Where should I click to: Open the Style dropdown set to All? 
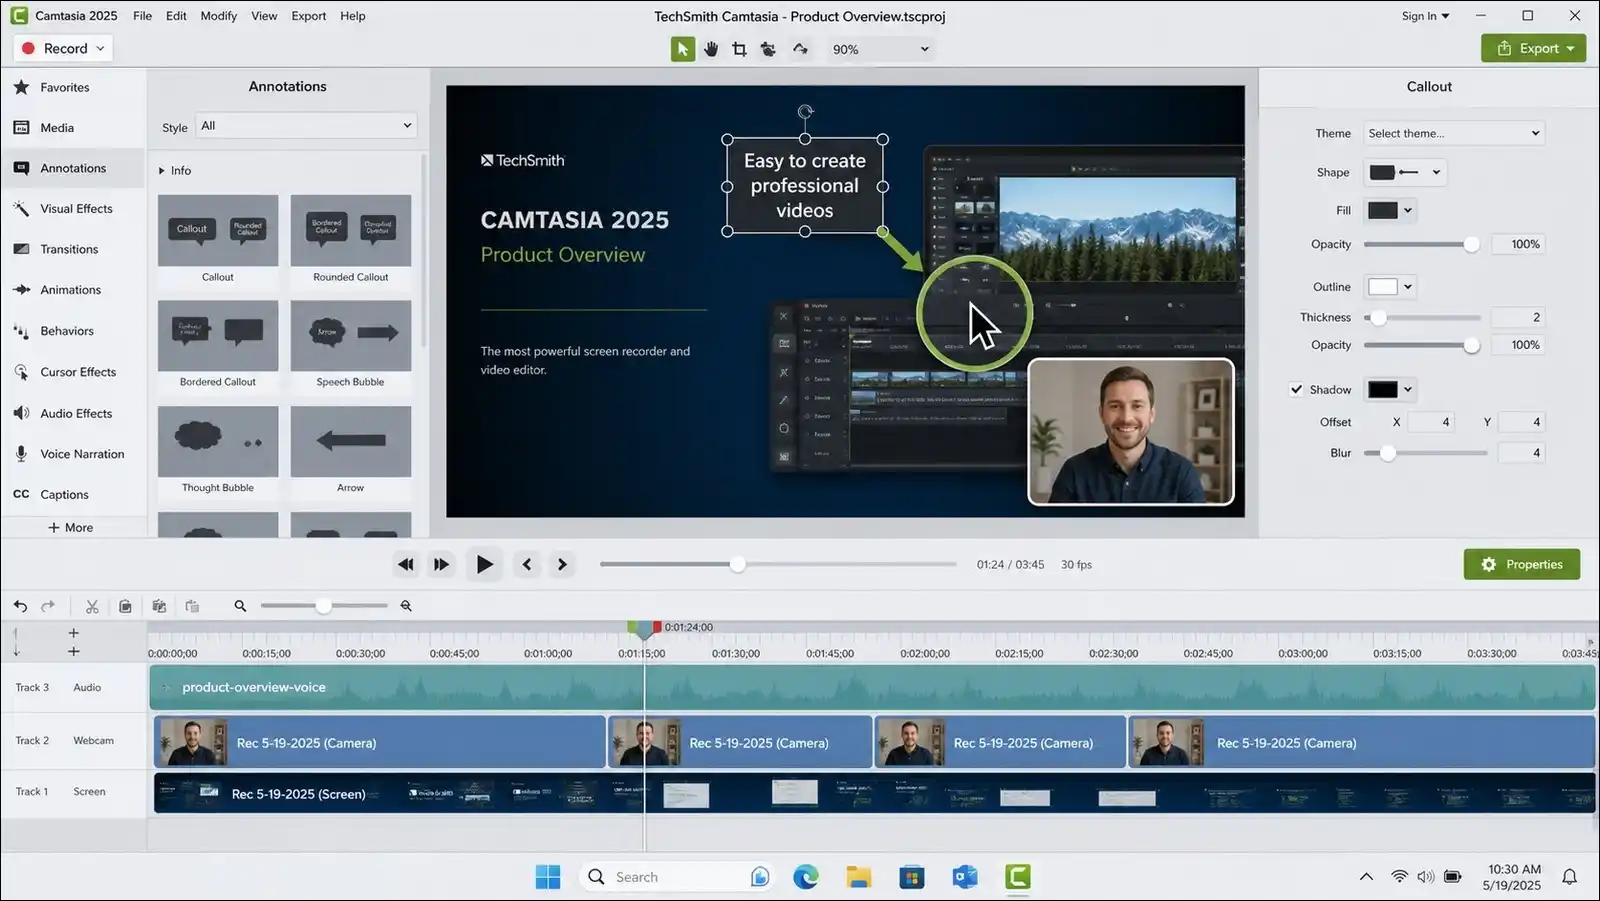coord(306,126)
